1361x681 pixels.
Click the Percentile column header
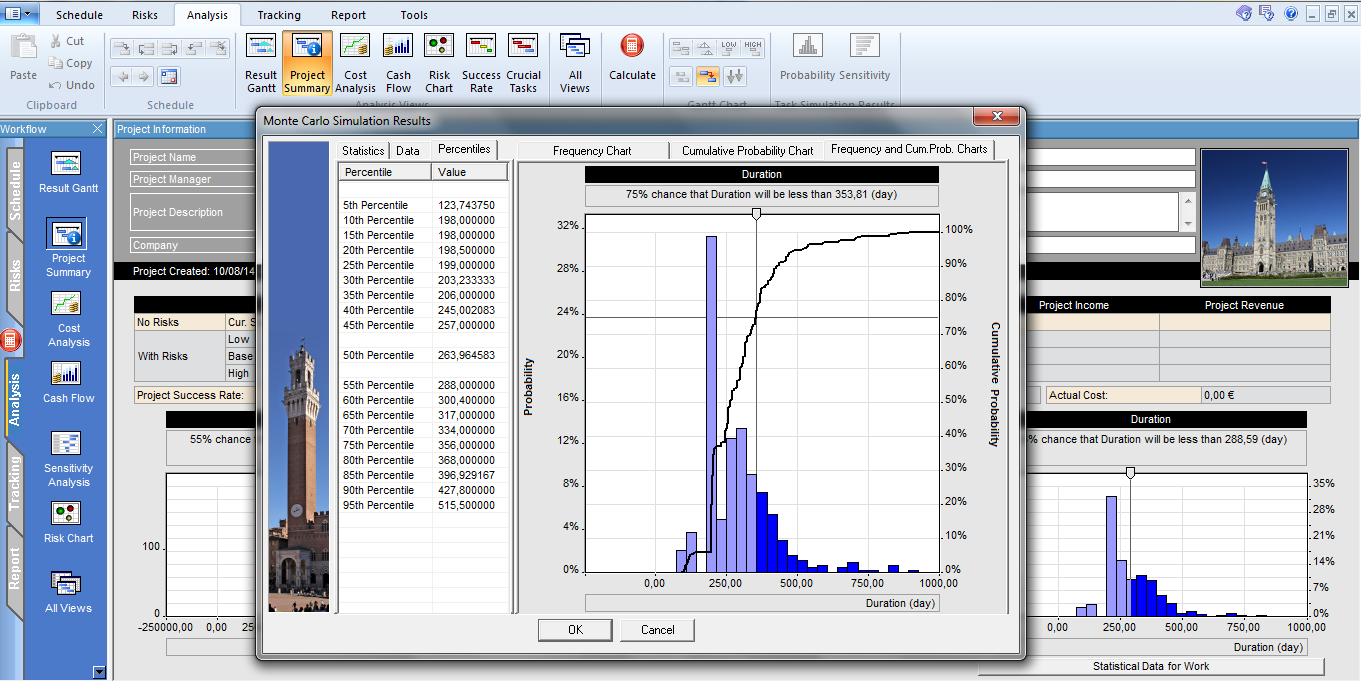coord(385,173)
